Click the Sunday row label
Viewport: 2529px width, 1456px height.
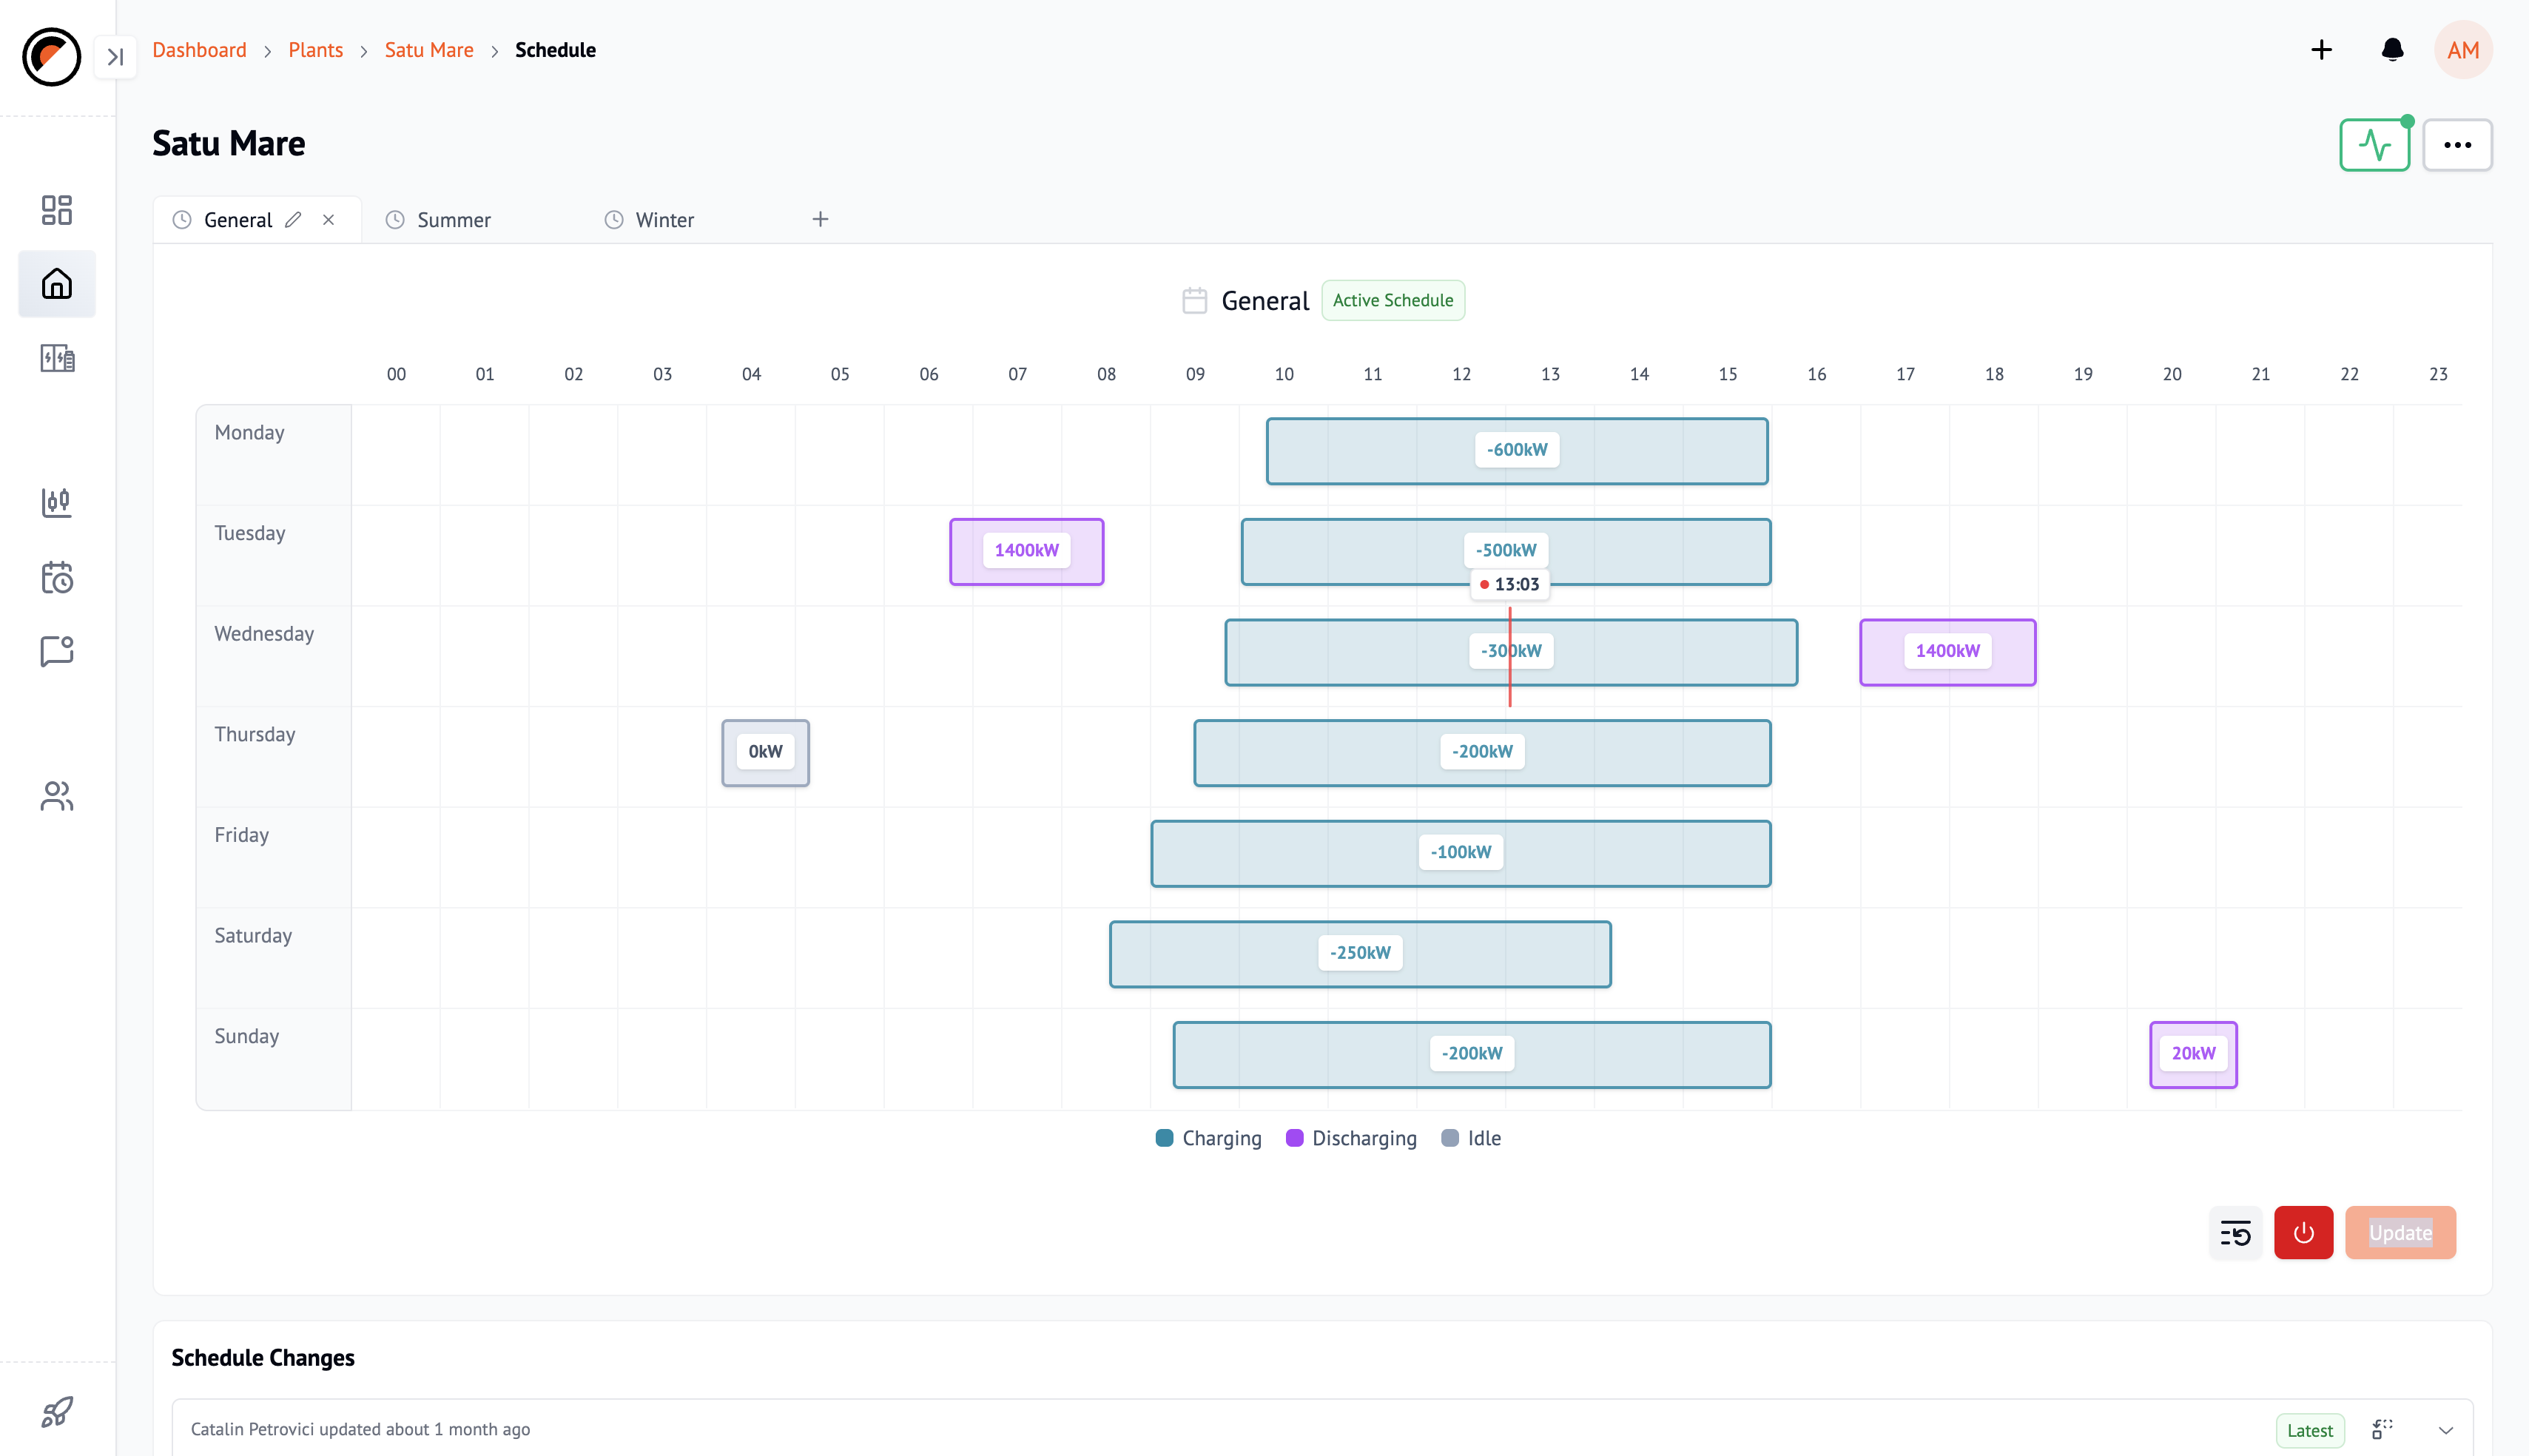click(x=246, y=1037)
